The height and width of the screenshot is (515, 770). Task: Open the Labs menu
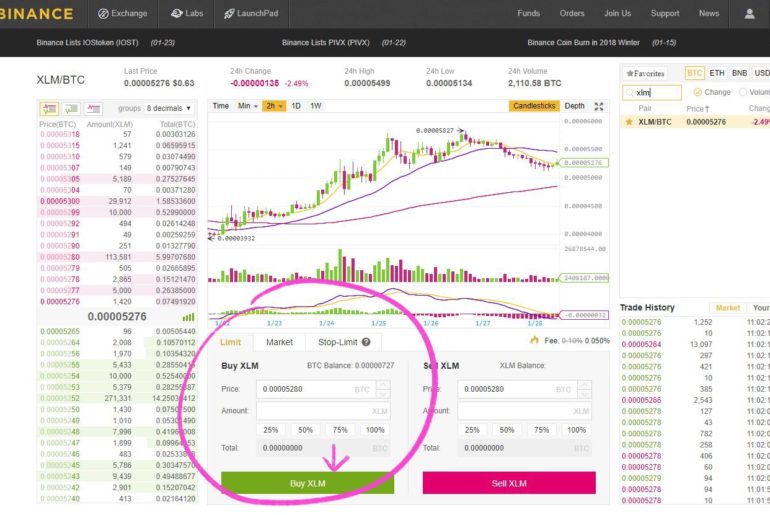pyautogui.click(x=187, y=14)
